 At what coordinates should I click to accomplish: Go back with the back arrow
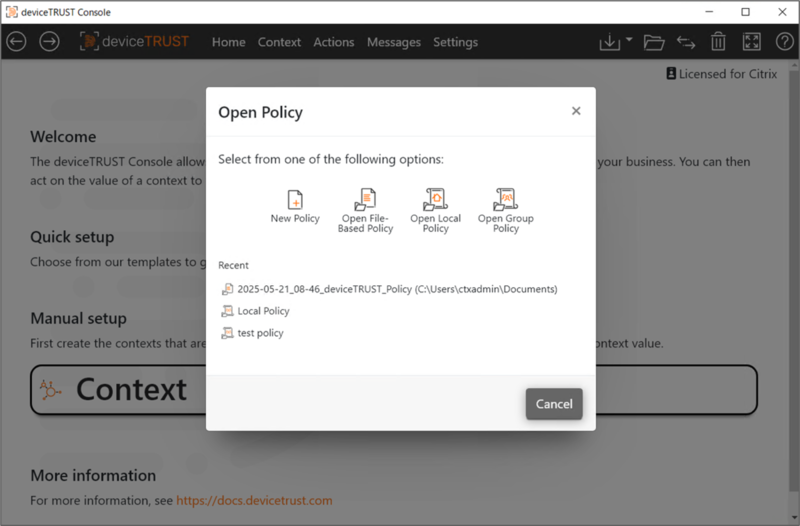17,41
